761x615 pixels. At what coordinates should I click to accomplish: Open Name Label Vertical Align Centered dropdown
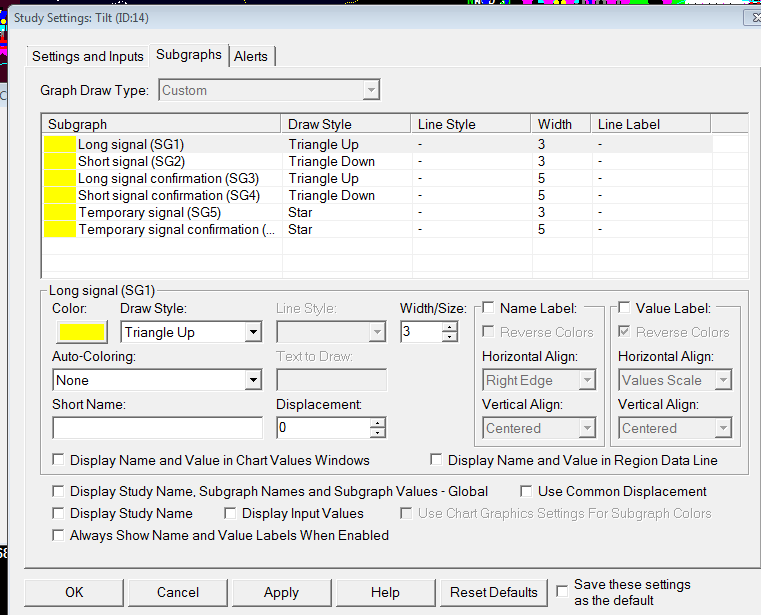click(539, 428)
